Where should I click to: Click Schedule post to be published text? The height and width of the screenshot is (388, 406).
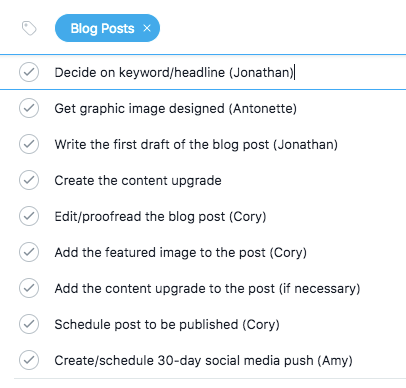click(x=167, y=325)
